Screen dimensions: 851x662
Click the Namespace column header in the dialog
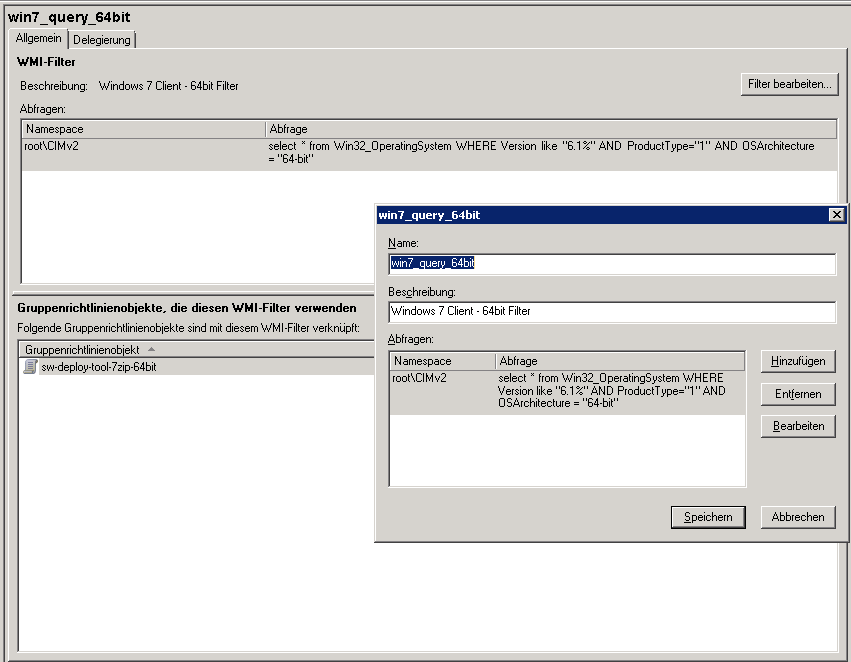pyautogui.click(x=440, y=360)
